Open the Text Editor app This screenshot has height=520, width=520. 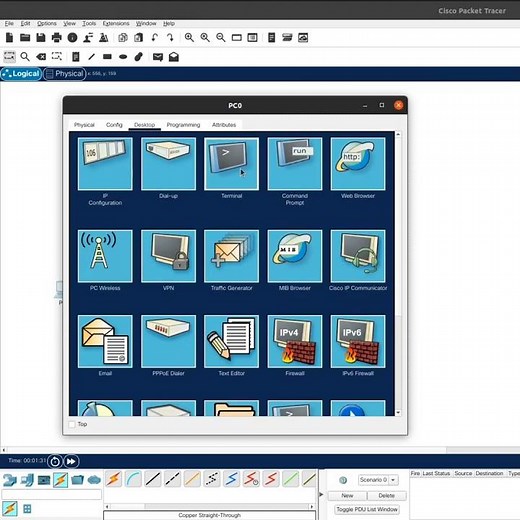(x=231, y=341)
